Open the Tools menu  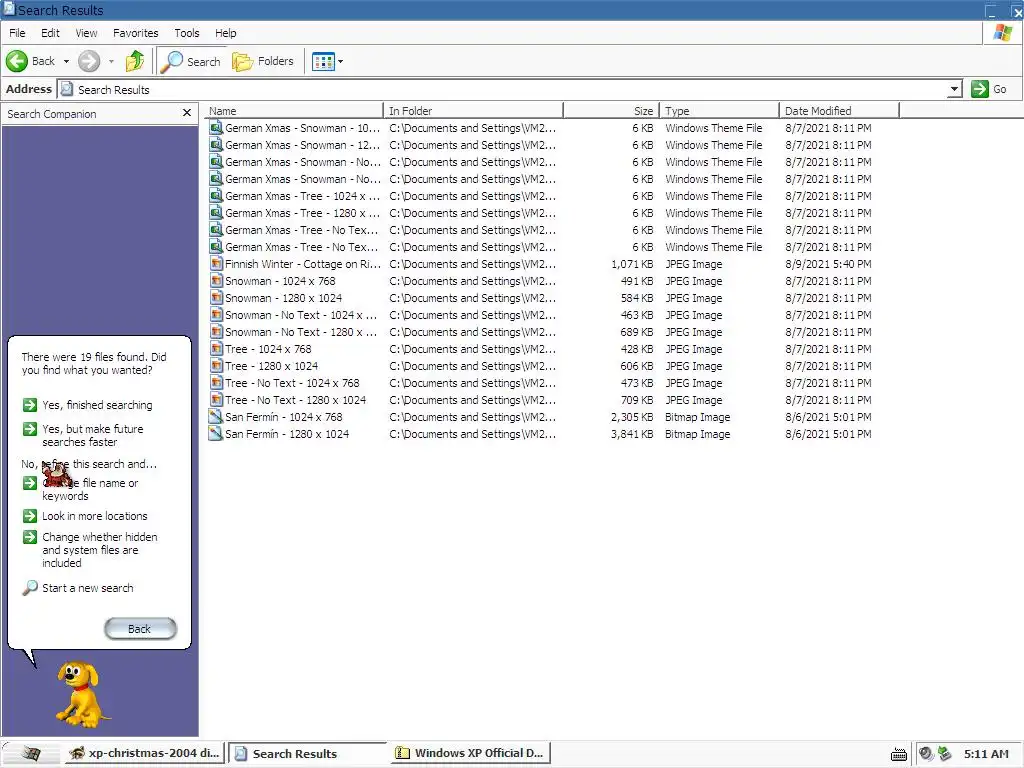[187, 33]
